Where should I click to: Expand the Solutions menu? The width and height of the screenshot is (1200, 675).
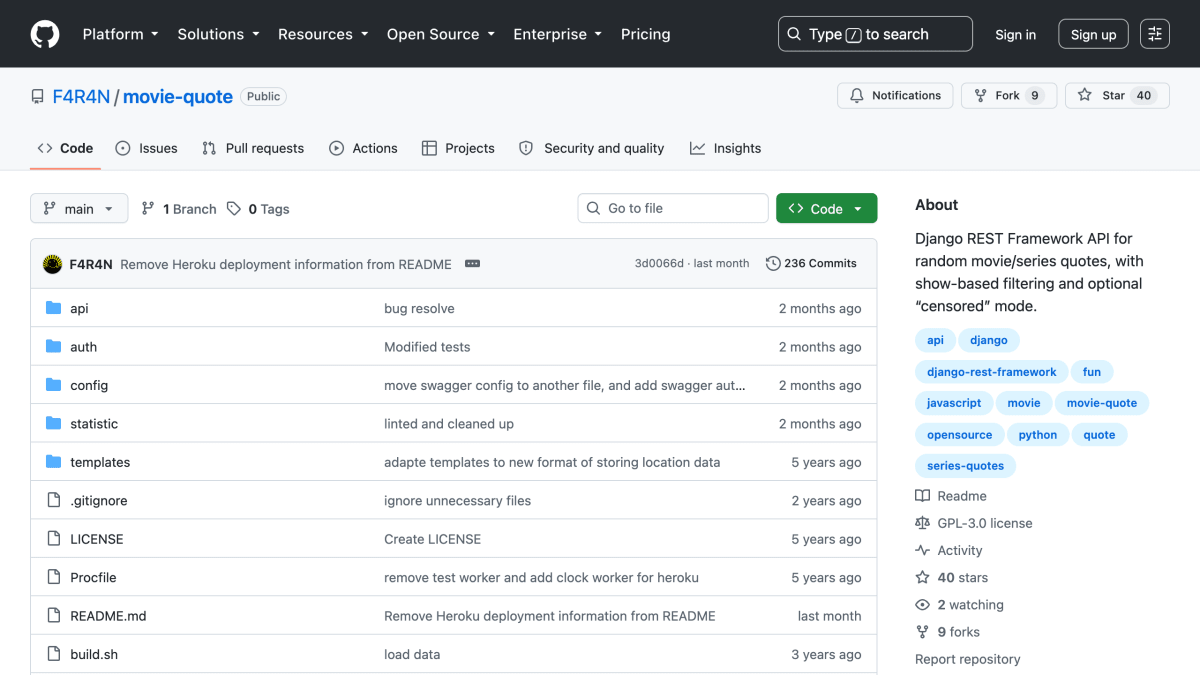pyautogui.click(x=219, y=34)
